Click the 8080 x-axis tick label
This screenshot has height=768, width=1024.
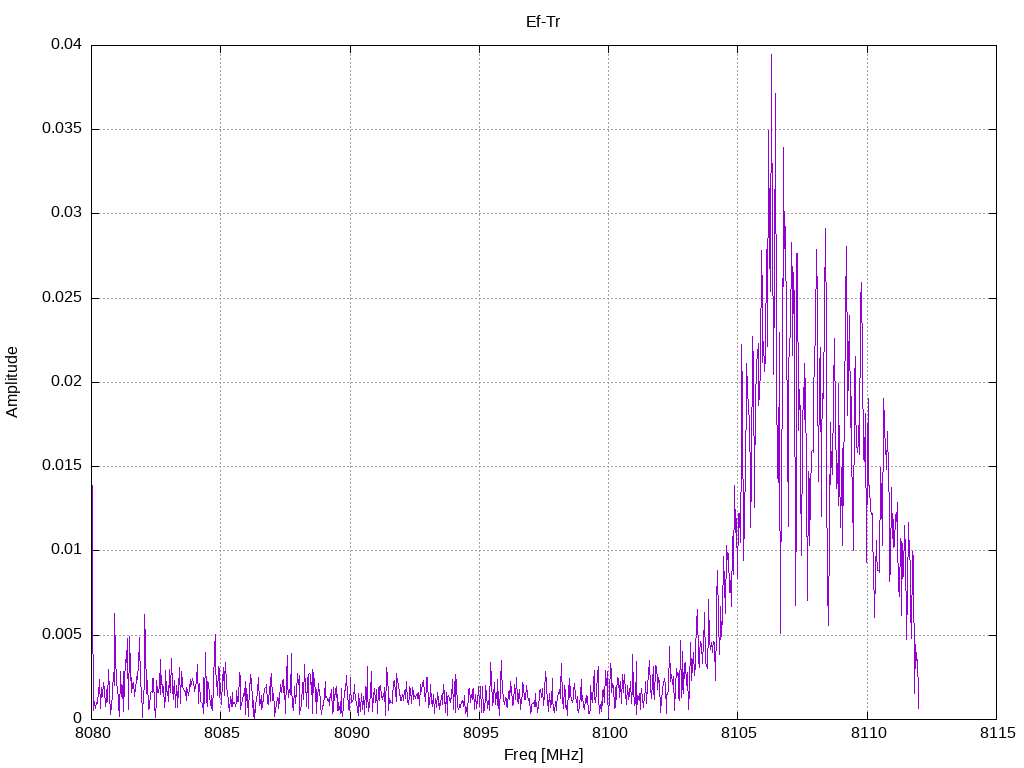(x=92, y=733)
